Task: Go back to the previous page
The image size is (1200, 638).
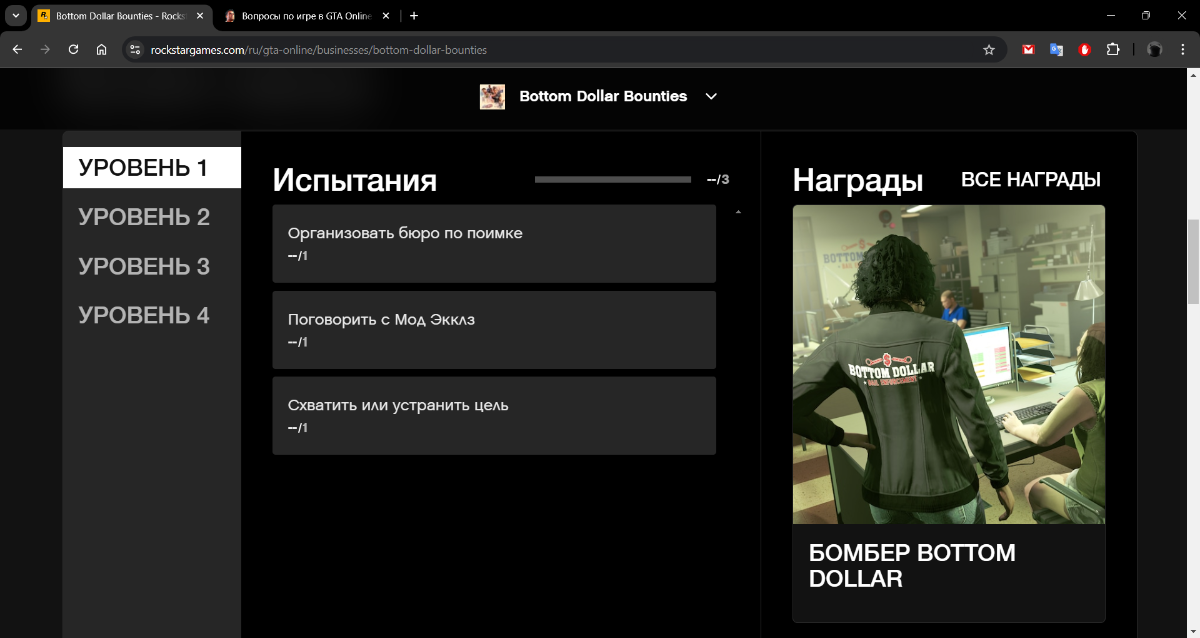Action: tap(17, 49)
